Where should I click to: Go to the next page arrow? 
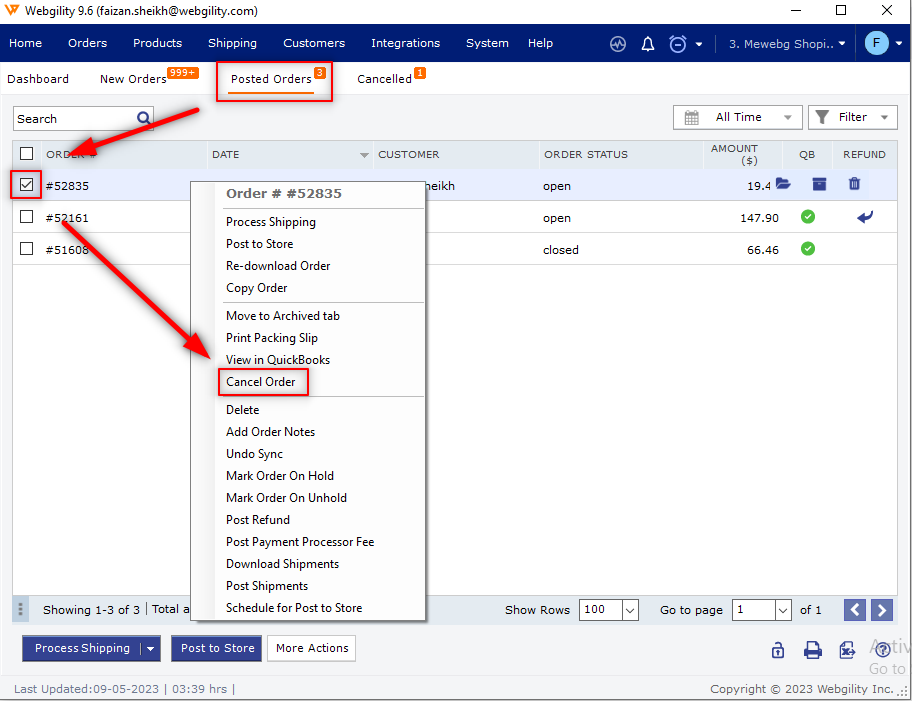[882, 610]
